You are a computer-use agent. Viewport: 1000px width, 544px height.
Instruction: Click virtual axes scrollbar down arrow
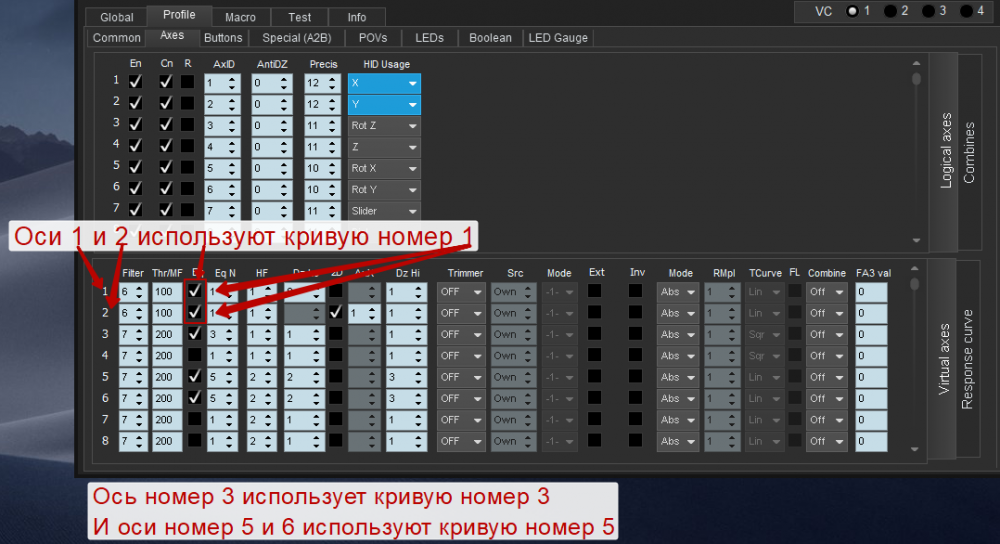915,449
